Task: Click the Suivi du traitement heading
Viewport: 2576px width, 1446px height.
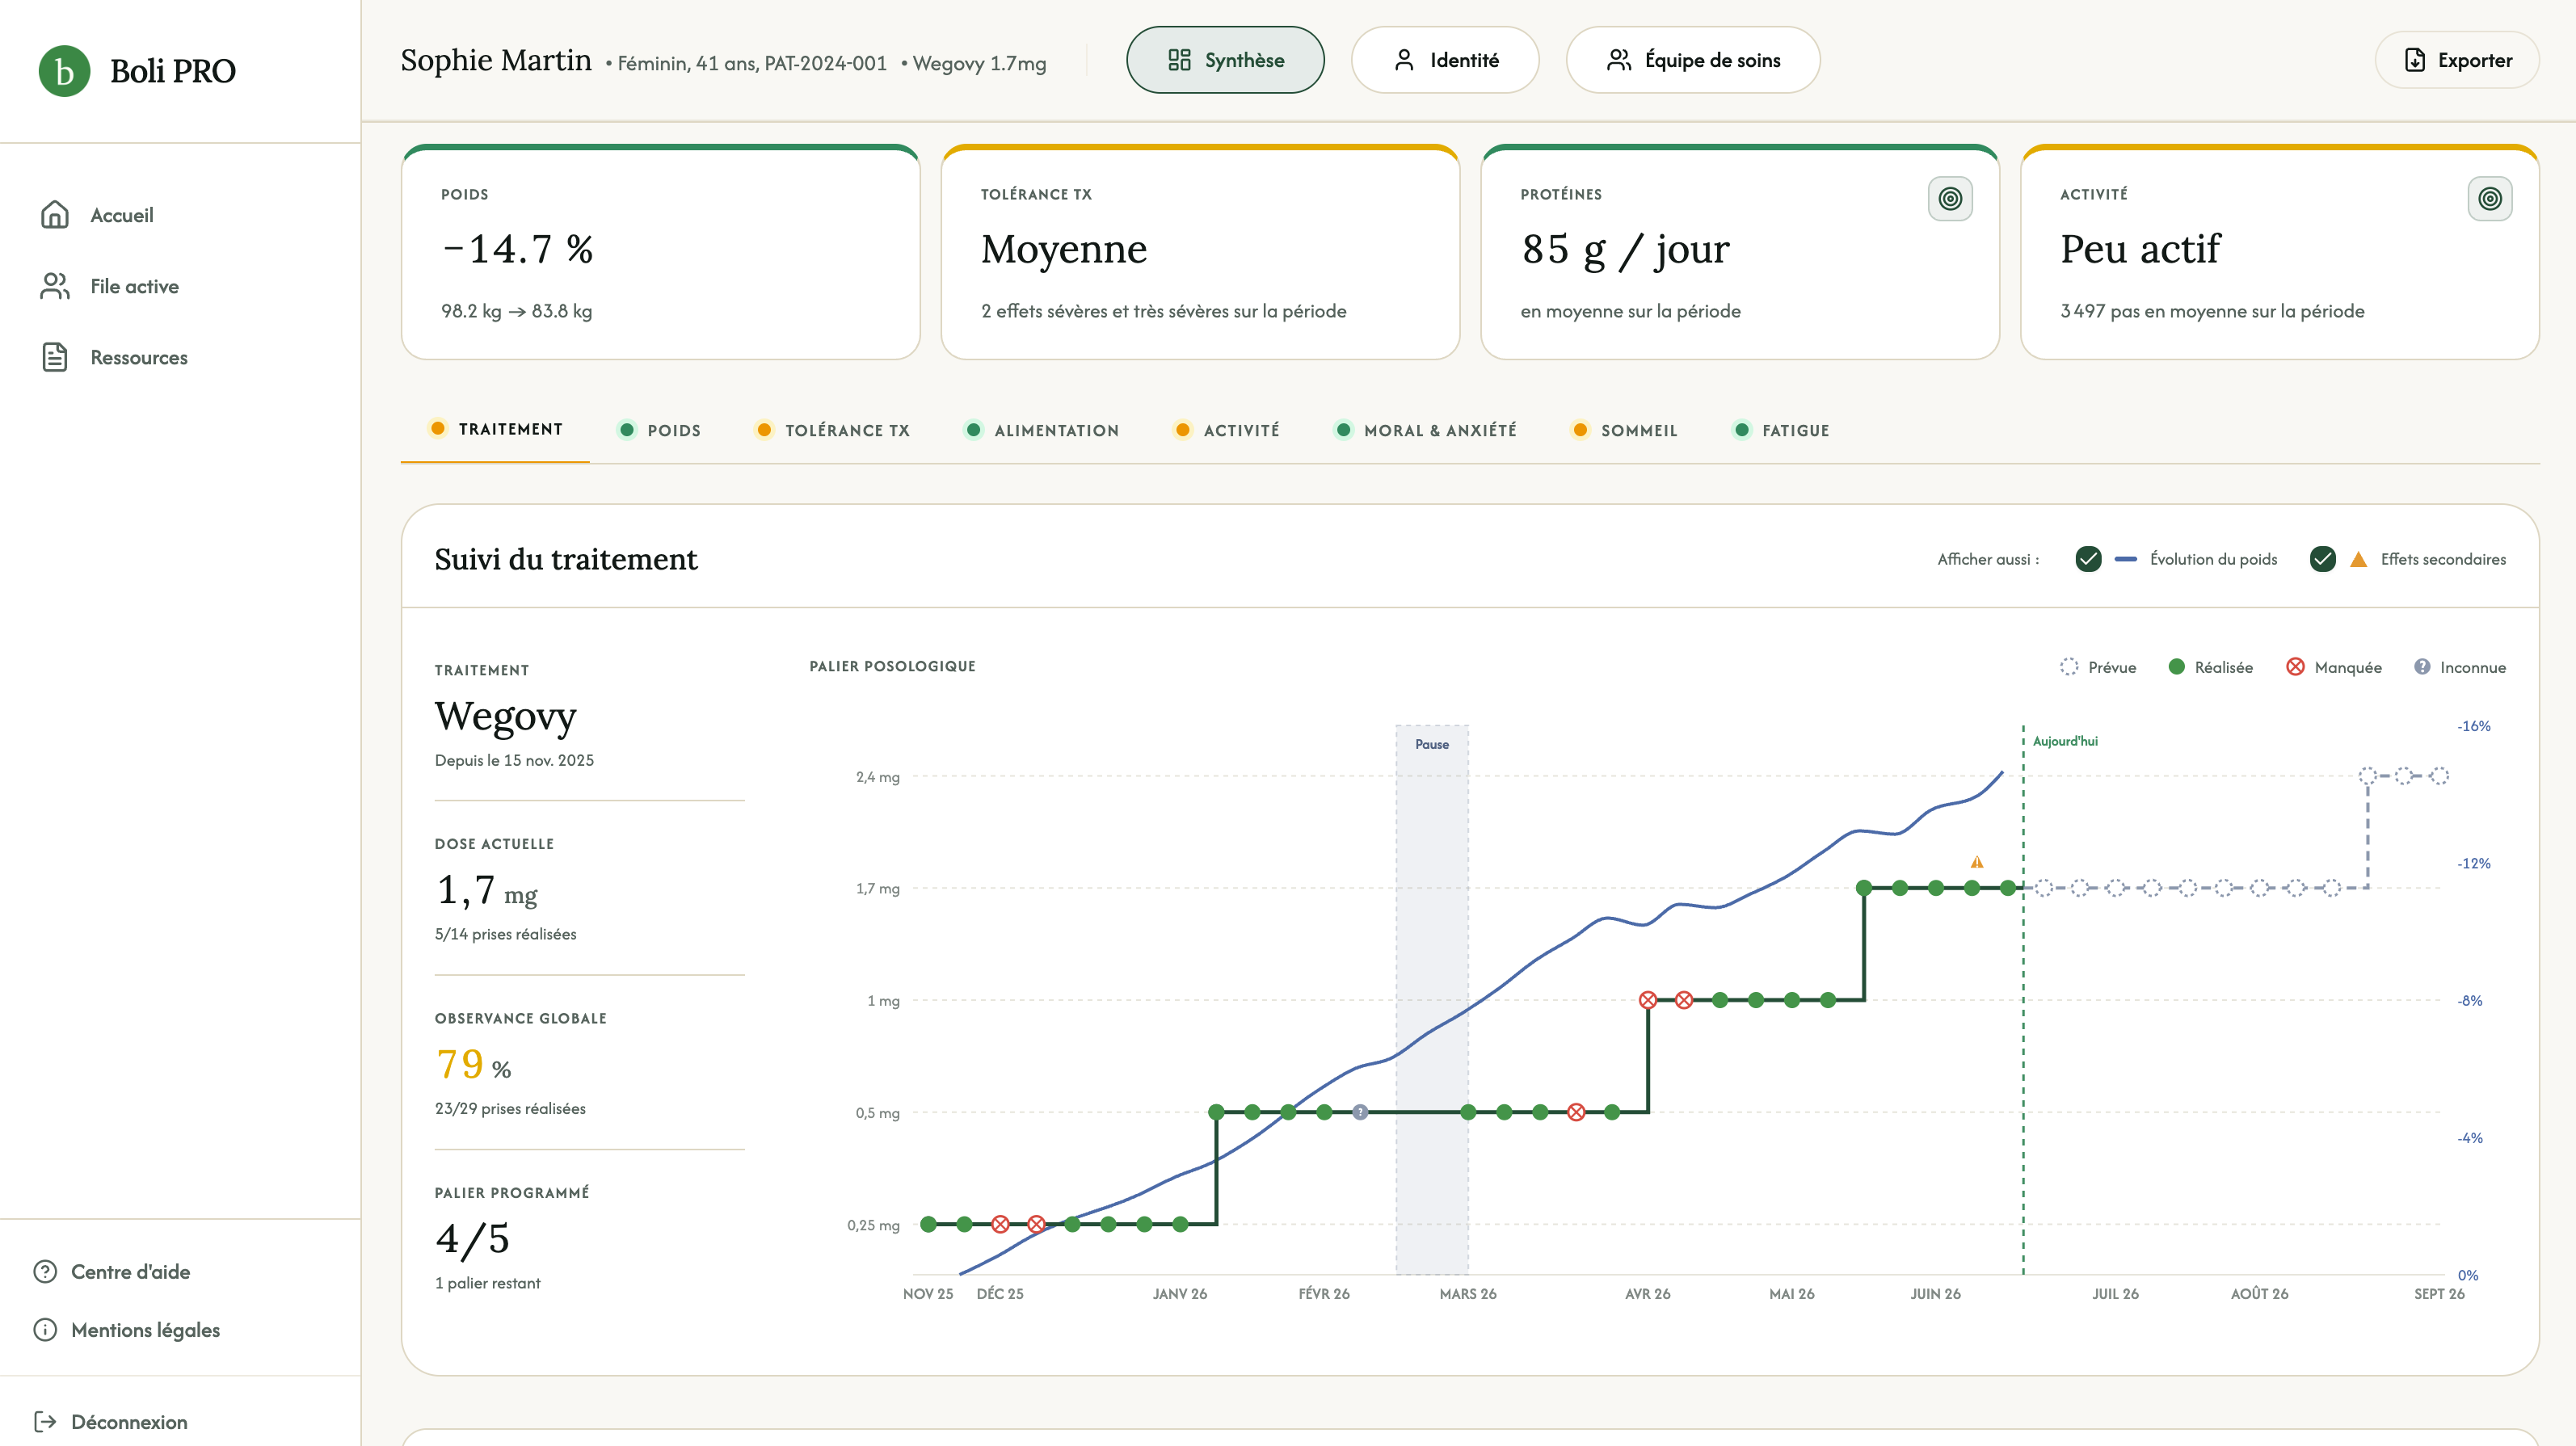Action: point(566,559)
